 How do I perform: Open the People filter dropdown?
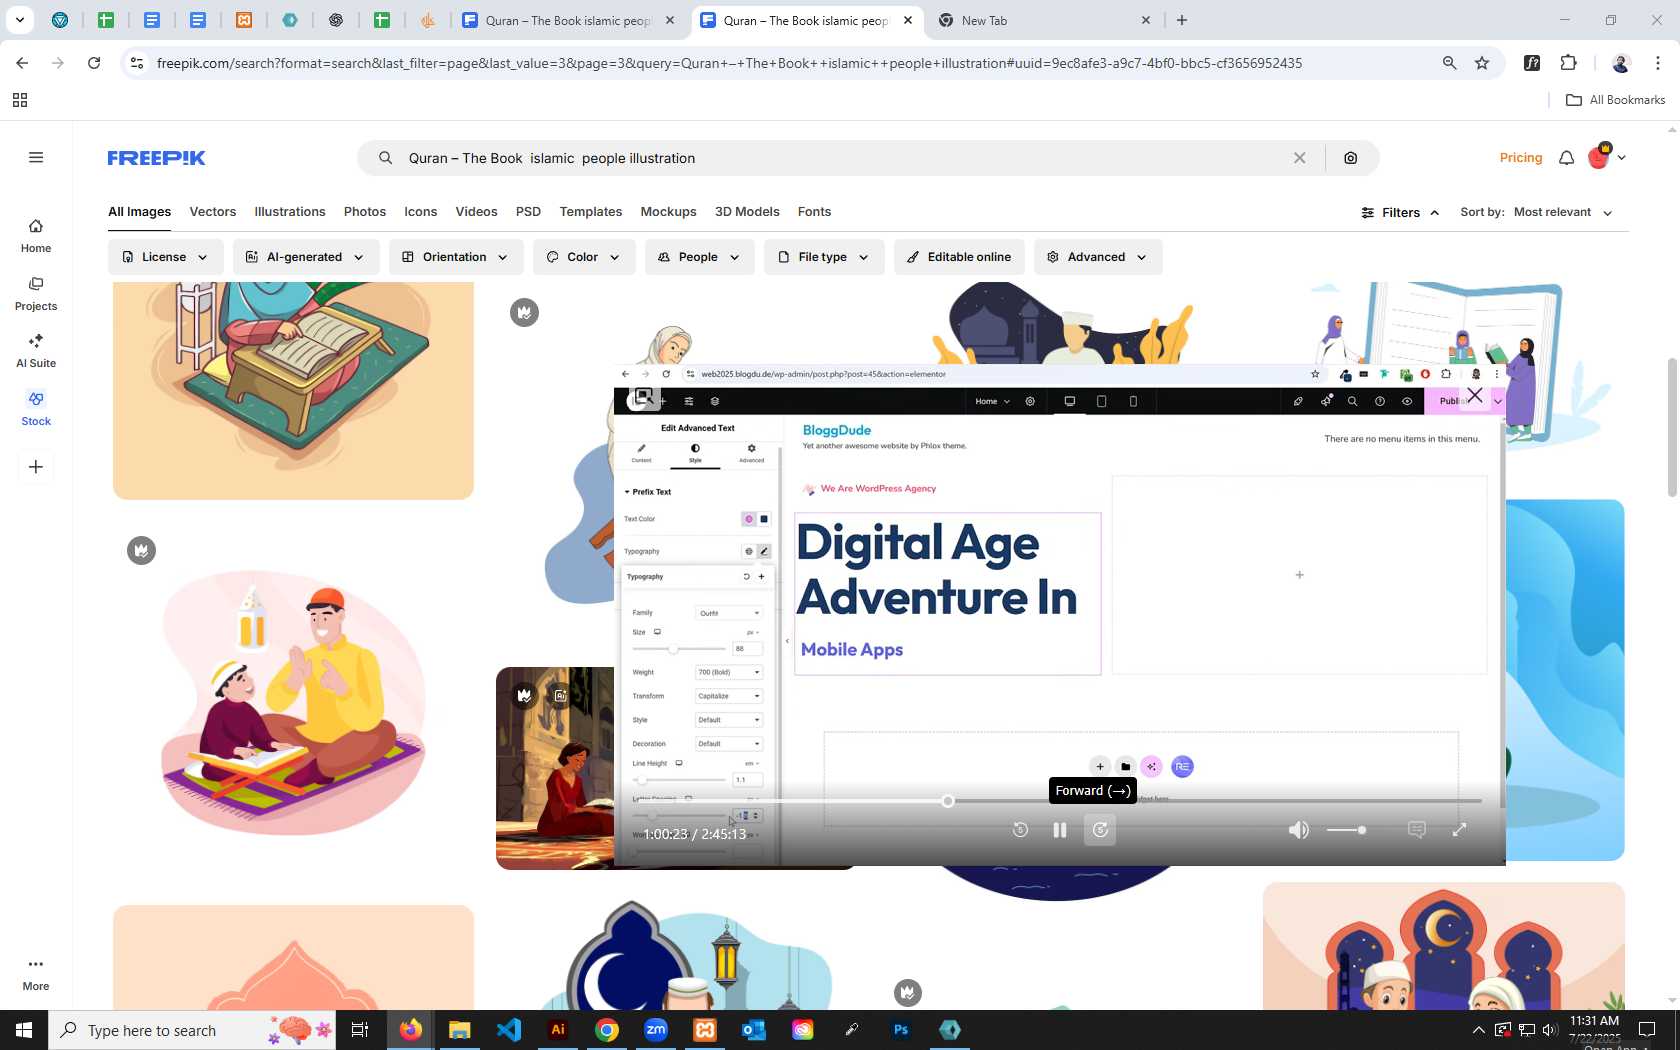(x=699, y=257)
